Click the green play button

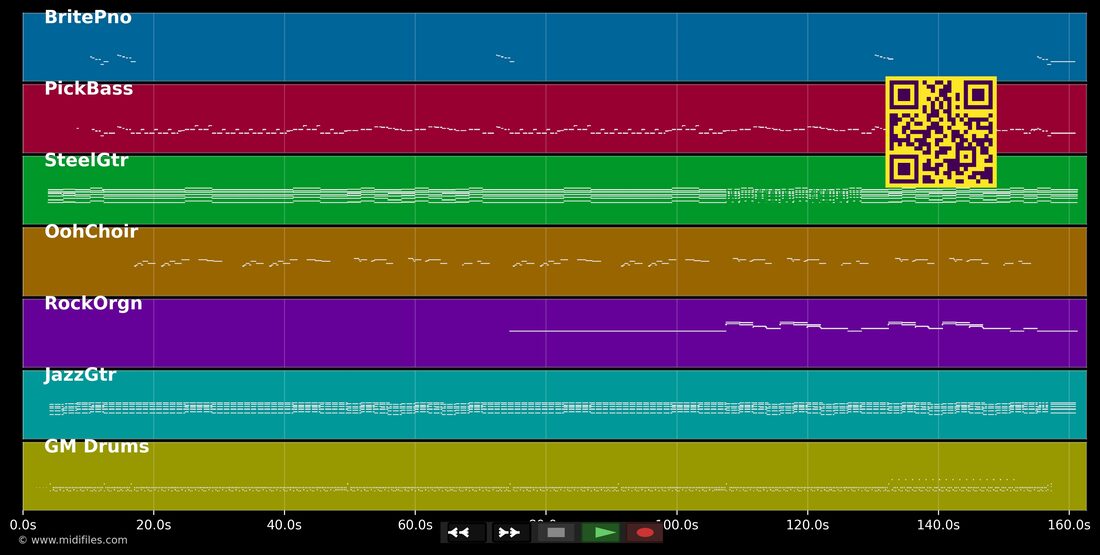click(x=601, y=533)
